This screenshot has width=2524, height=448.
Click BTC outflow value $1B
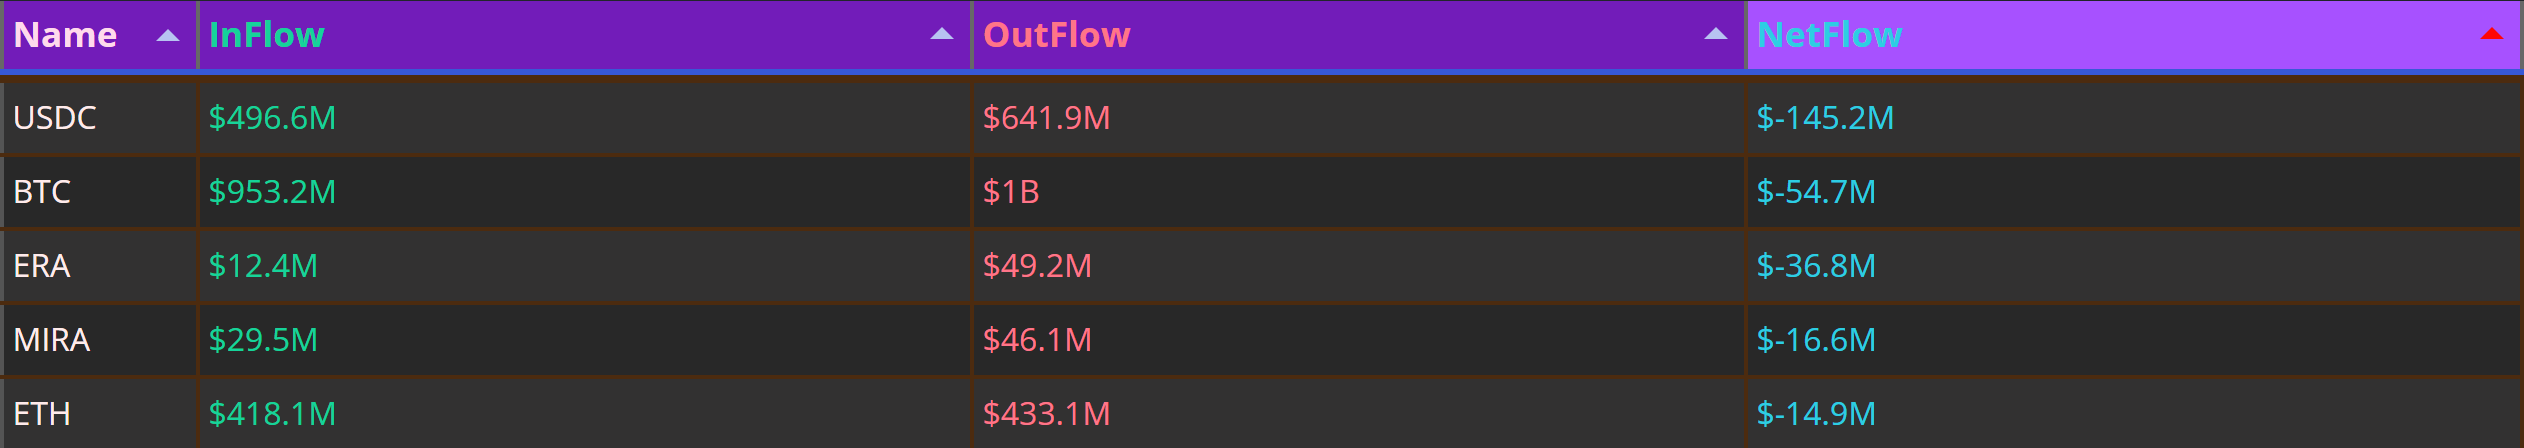[x=1011, y=192]
